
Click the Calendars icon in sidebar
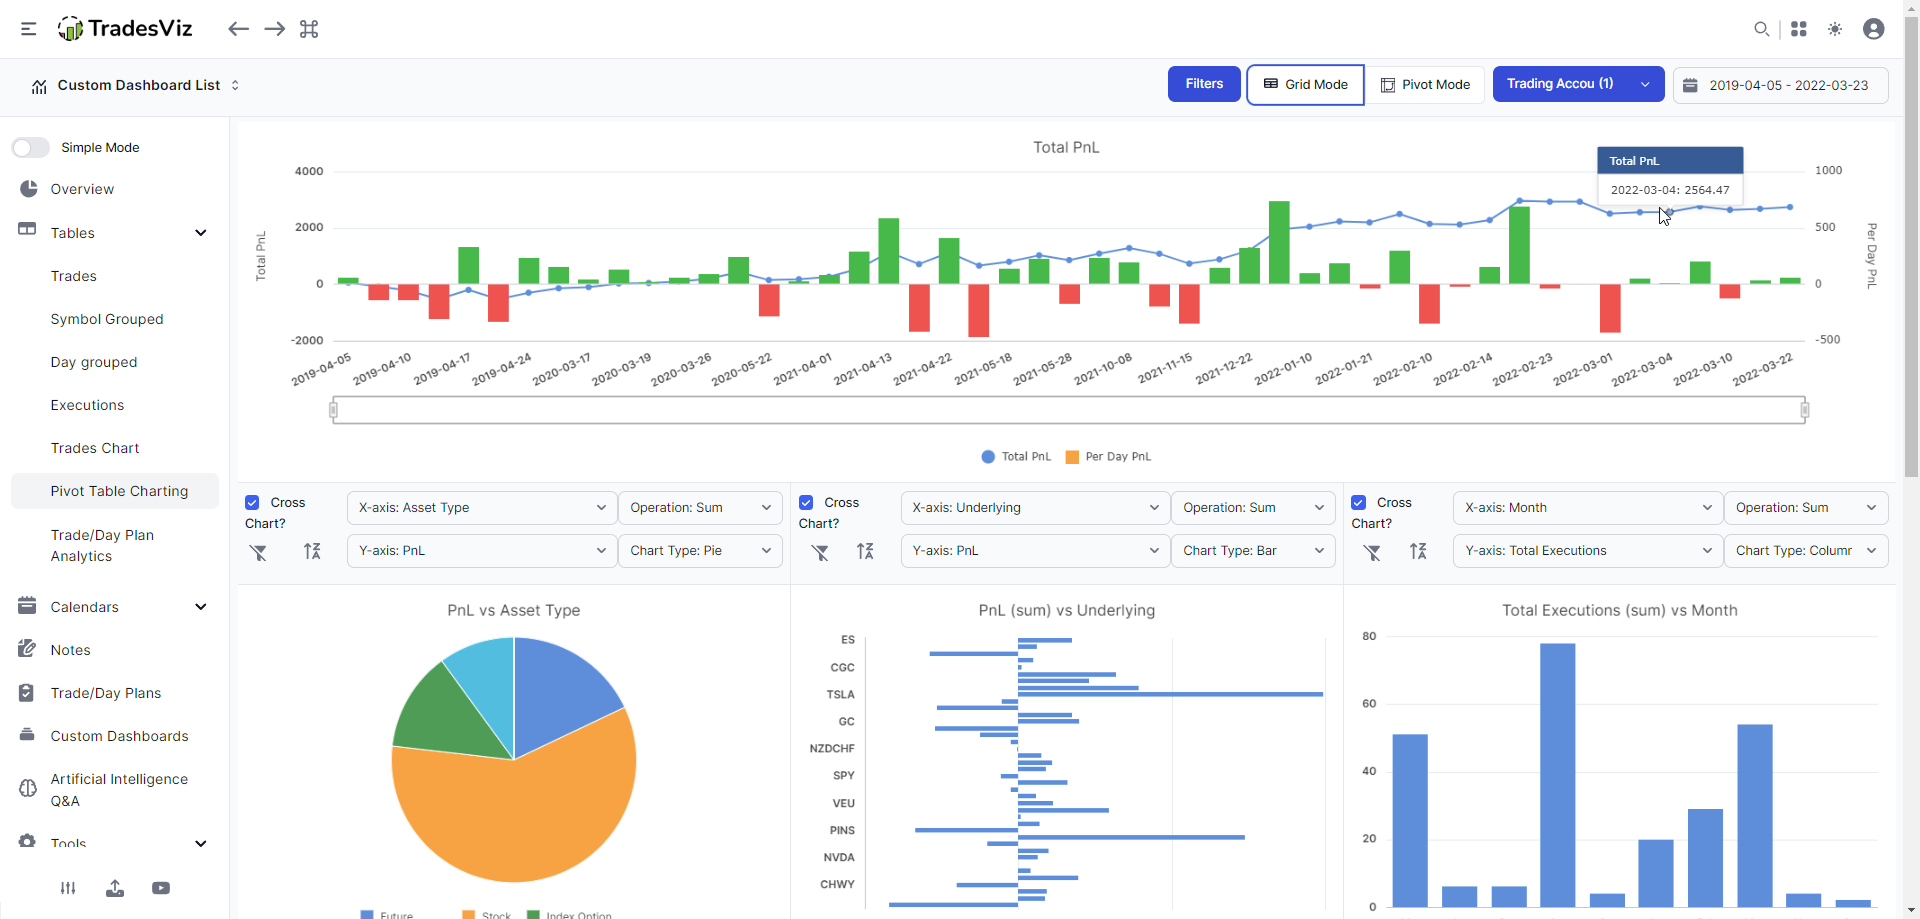(27, 605)
